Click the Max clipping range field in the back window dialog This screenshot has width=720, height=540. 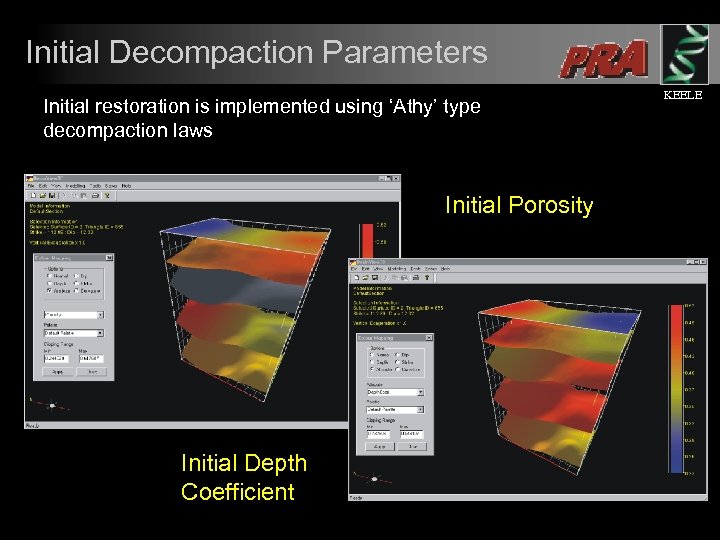coord(91,358)
